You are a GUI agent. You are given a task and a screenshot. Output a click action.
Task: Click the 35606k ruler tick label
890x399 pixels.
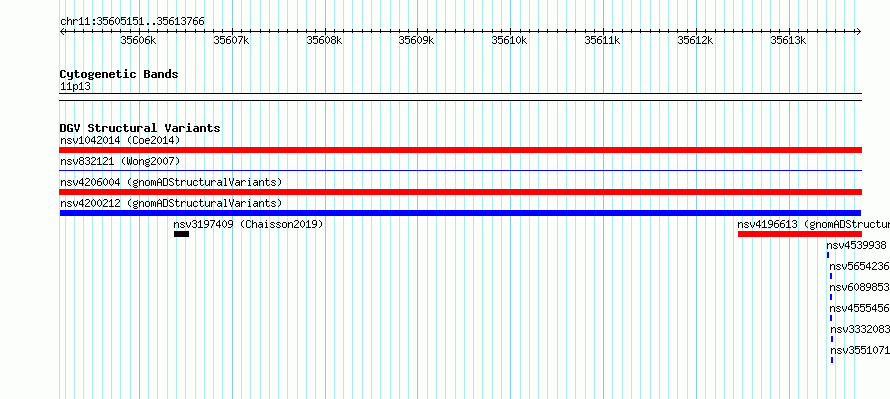[138, 40]
